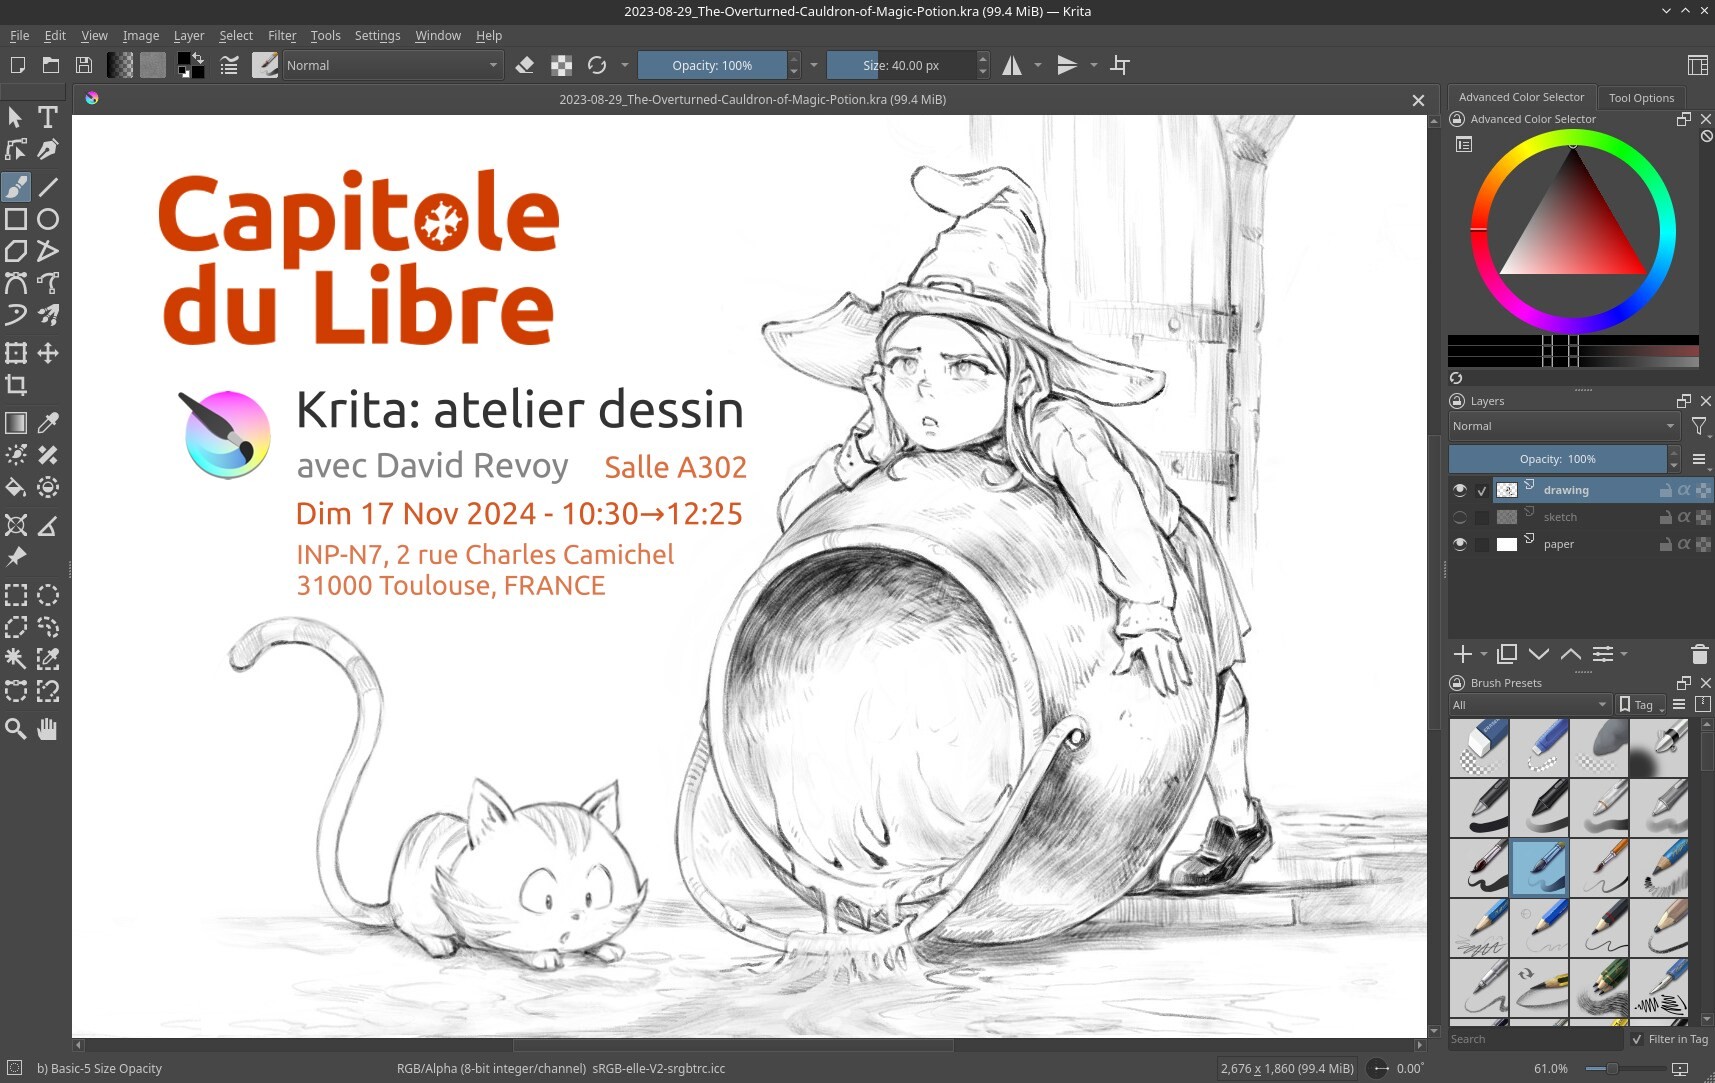The width and height of the screenshot is (1715, 1083).
Task: Expand the arrow right of Opacity slider
Action: 814,65
